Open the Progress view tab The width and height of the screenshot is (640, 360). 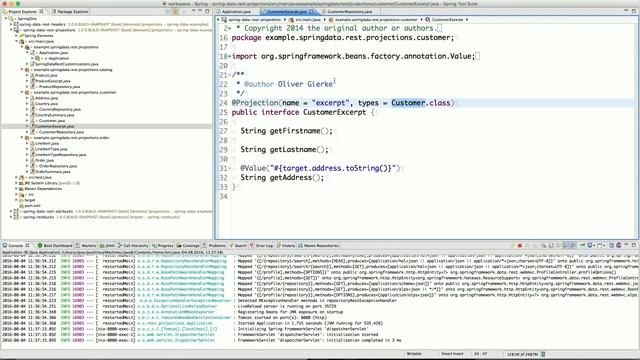tap(162, 246)
